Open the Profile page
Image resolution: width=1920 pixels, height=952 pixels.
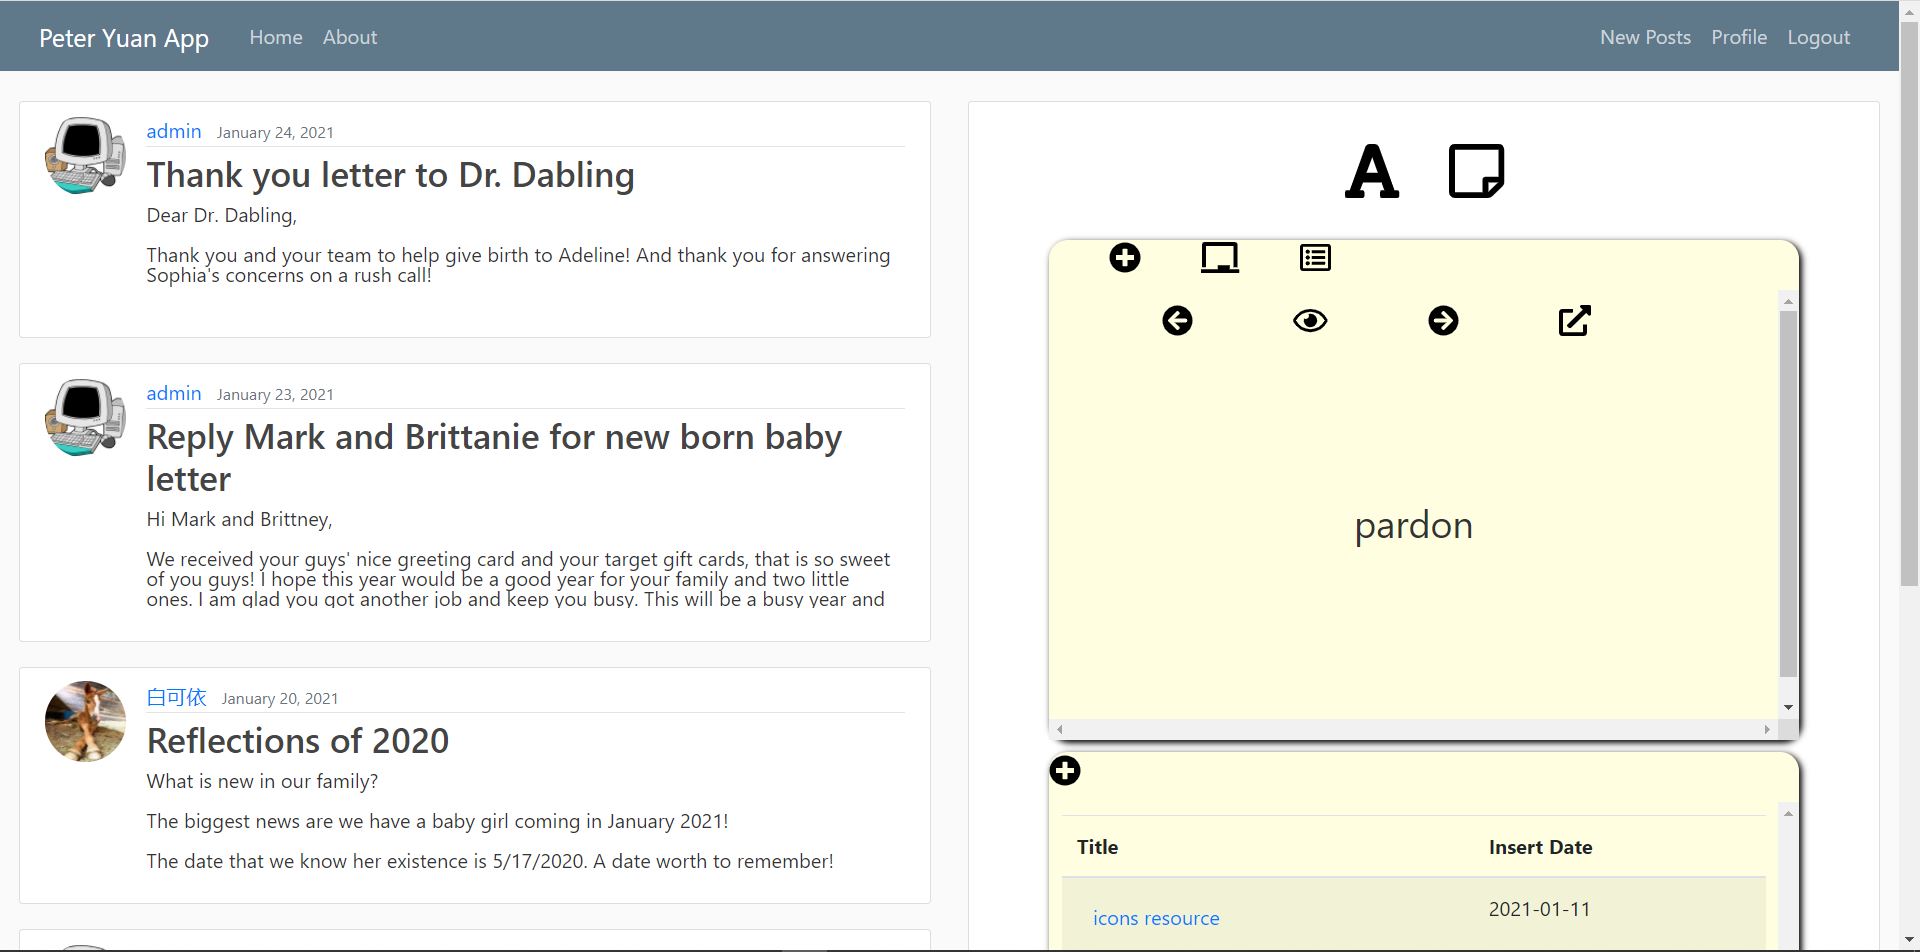coord(1738,37)
